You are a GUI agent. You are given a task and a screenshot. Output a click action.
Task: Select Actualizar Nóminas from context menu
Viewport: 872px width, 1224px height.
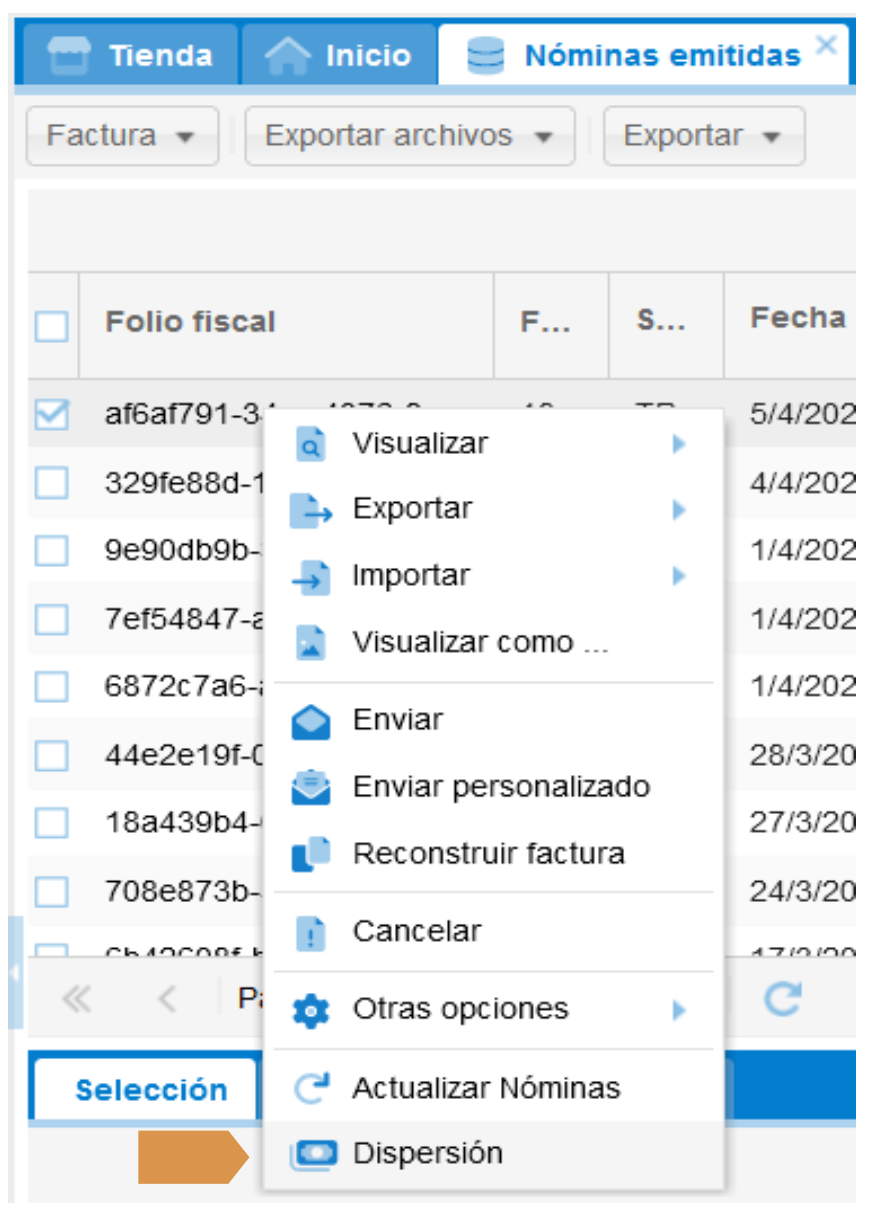click(486, 1088)
